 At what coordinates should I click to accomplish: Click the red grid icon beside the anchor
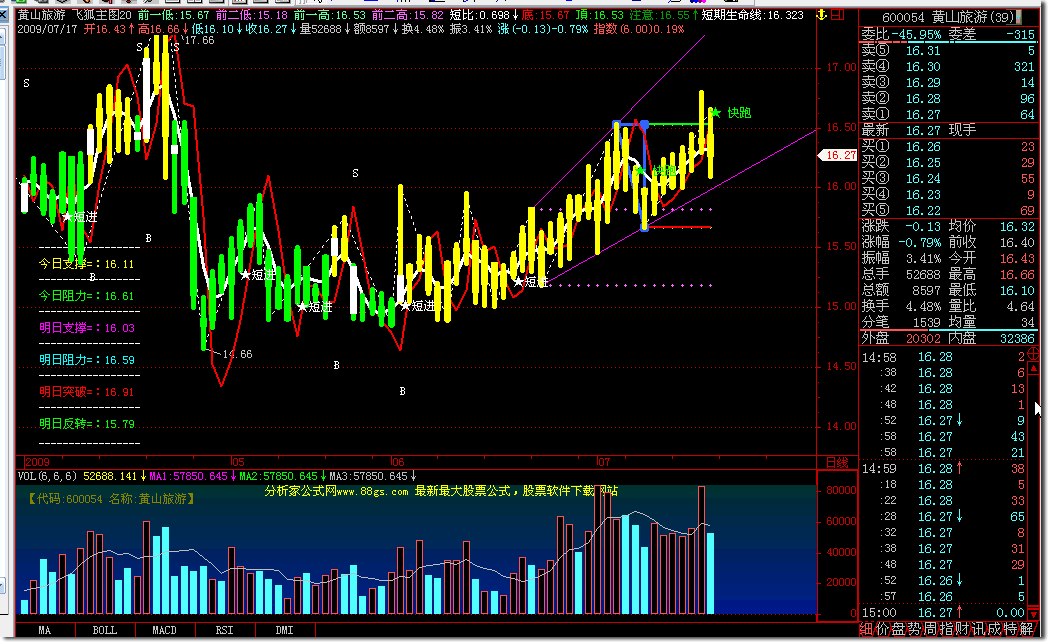point(838,15)
